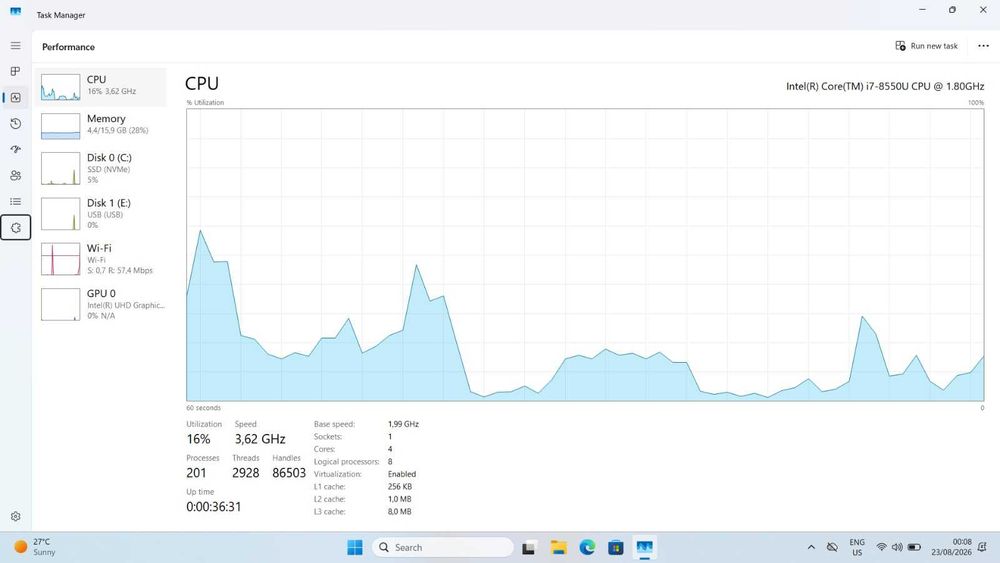Screen dimensions: 1000x563
Task: Open Microsoft Store from taskbar
Action: pyautogui.click(x=615, y=547)
